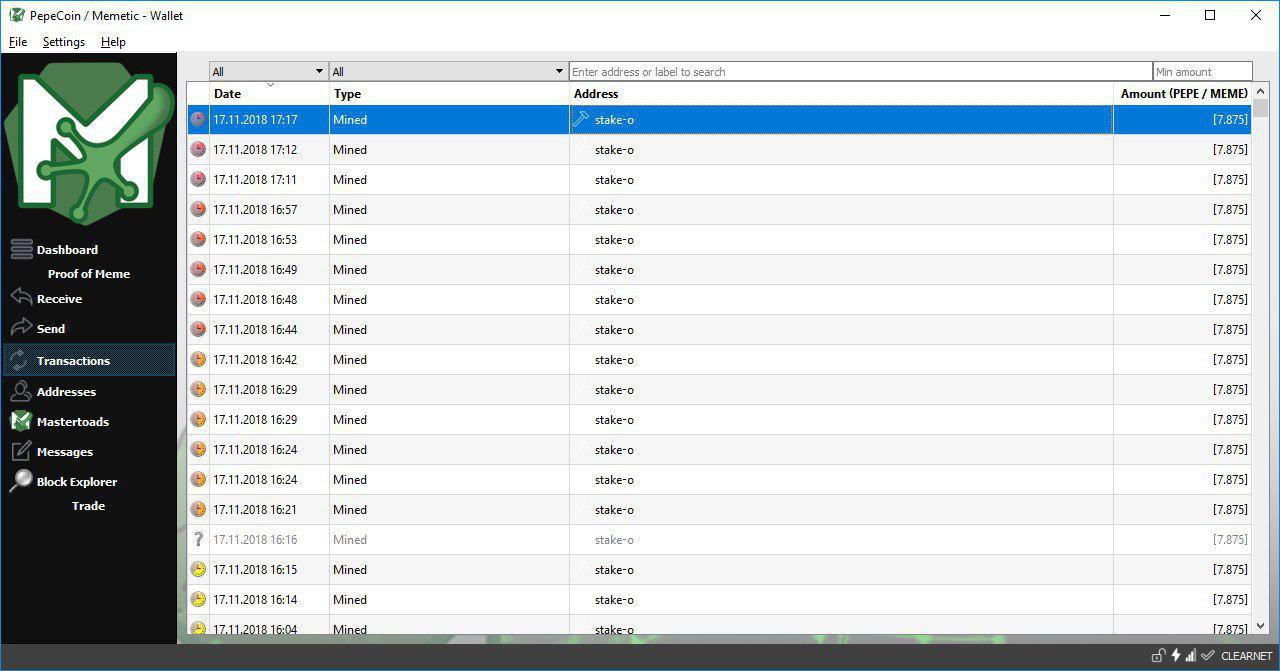1280x671 pixels.
Task: Click the stake-o address in the 16:21 row
Action: point(614,509)
